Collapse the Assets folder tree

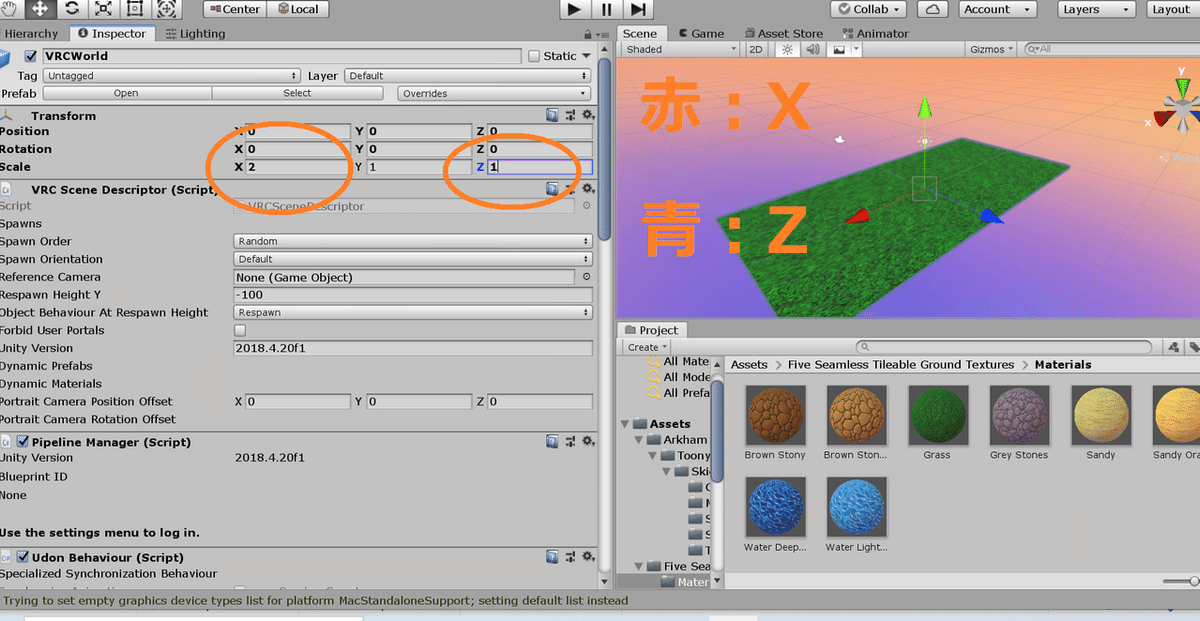[x=626, y=424]
